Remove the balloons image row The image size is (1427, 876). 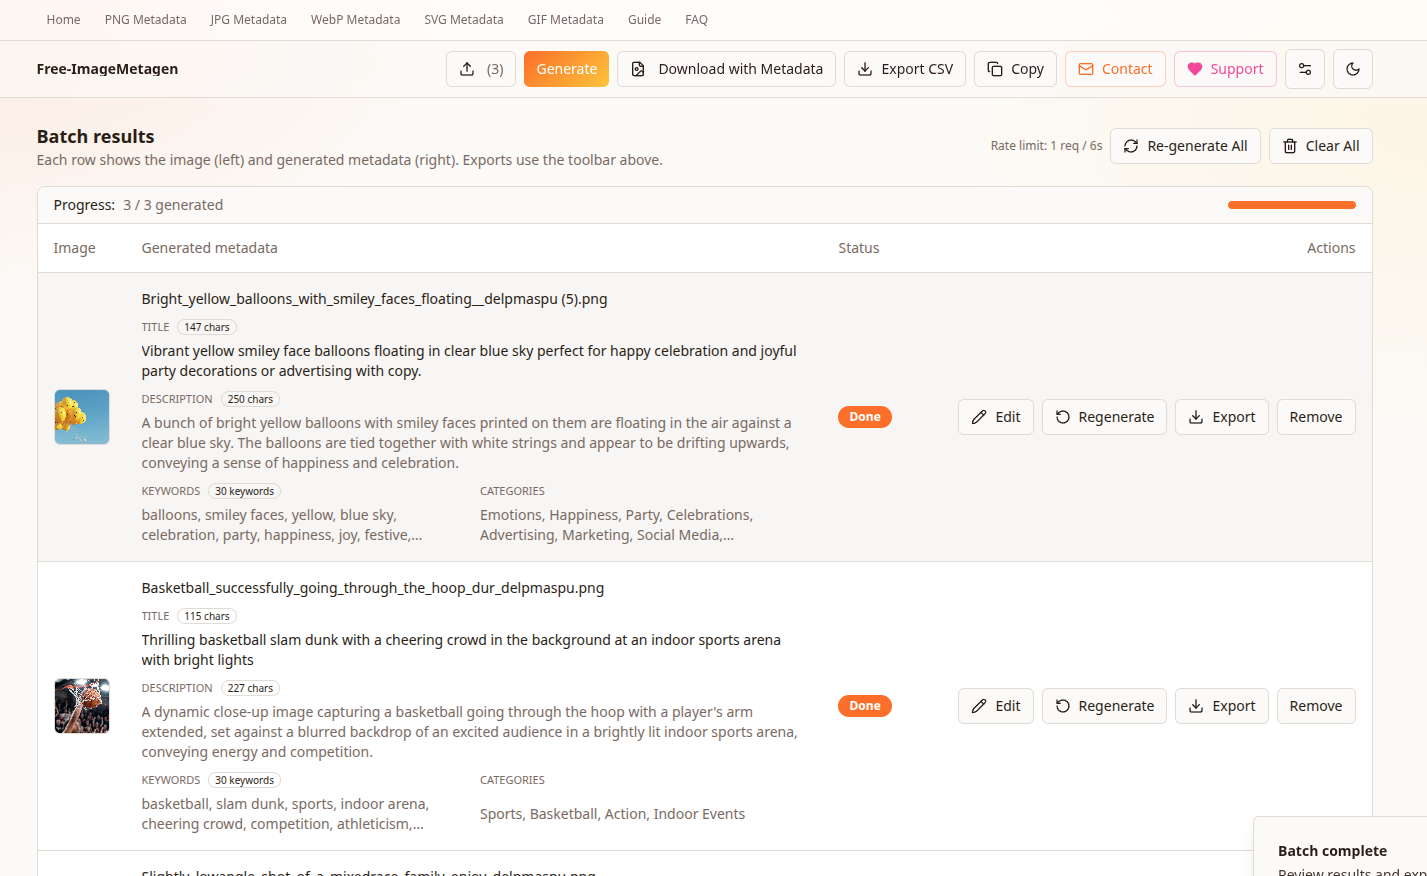(x=1316, y=417)
